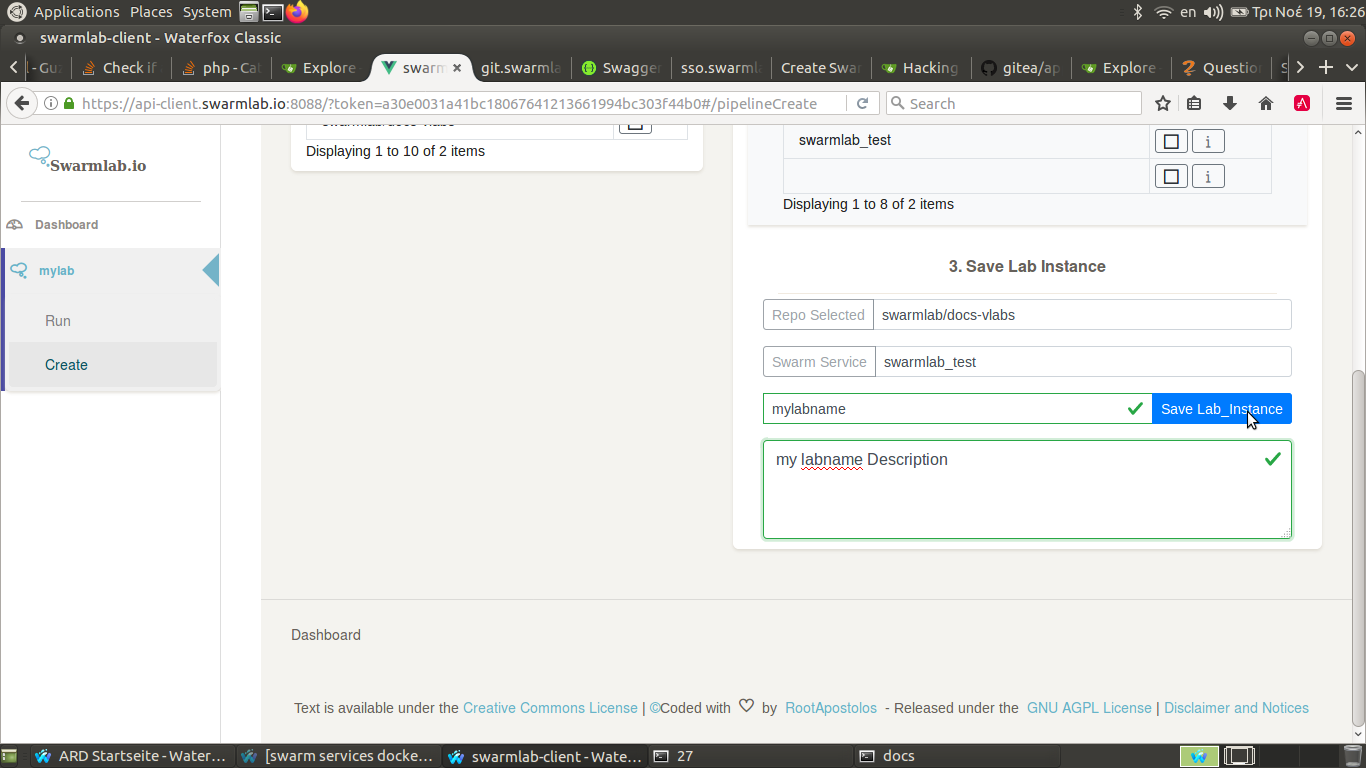This screenshot has height=768, width=1366.
Task: Click the red extension icon in the toolbar
Action: tap(1302, 103)
